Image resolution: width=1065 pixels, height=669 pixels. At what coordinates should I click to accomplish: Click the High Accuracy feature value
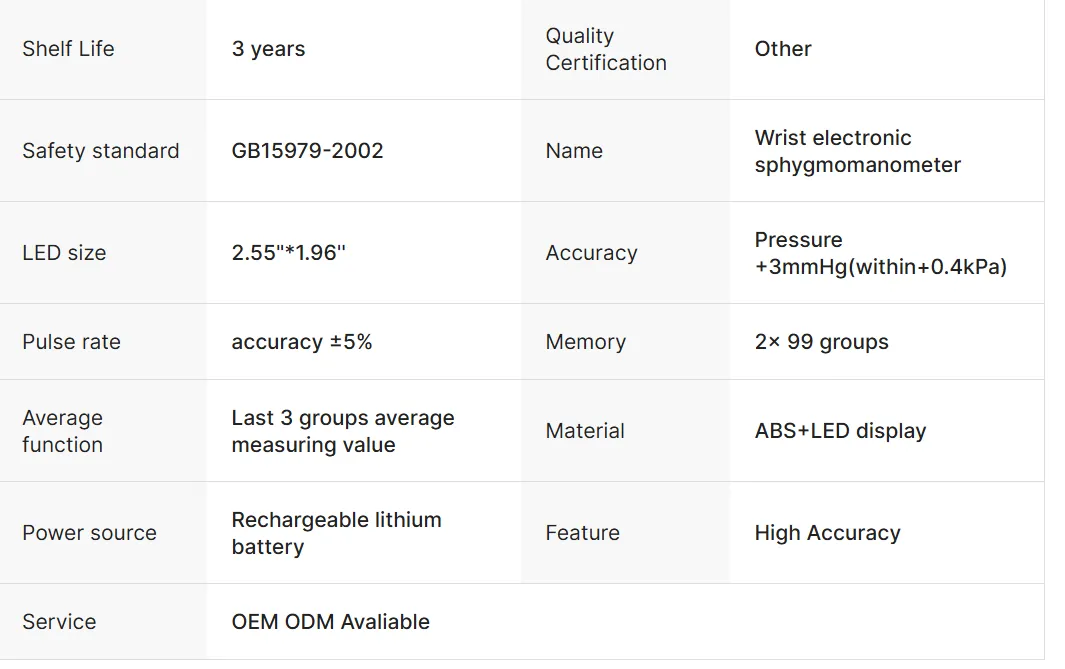pos(827,532)
